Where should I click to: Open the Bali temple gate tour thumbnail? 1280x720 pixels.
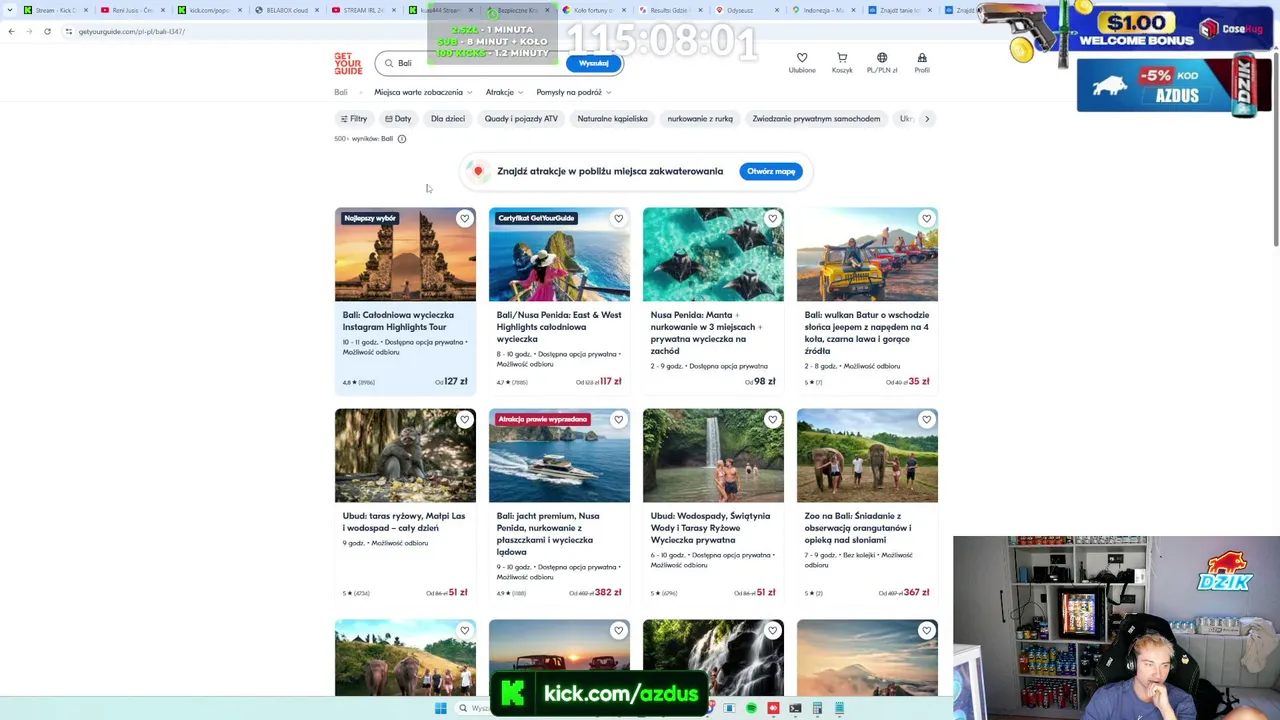[x=405, y=254]
